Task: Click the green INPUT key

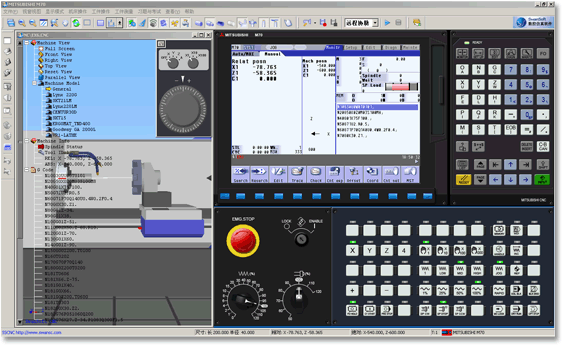Action: pos(542,180)
